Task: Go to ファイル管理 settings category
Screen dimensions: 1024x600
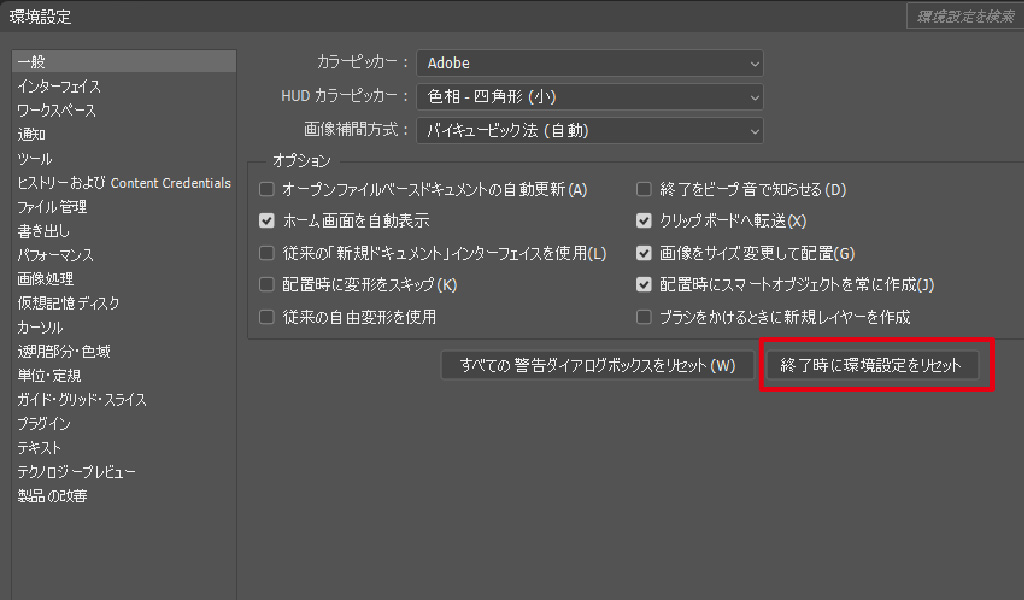Action: click(52, 207)
